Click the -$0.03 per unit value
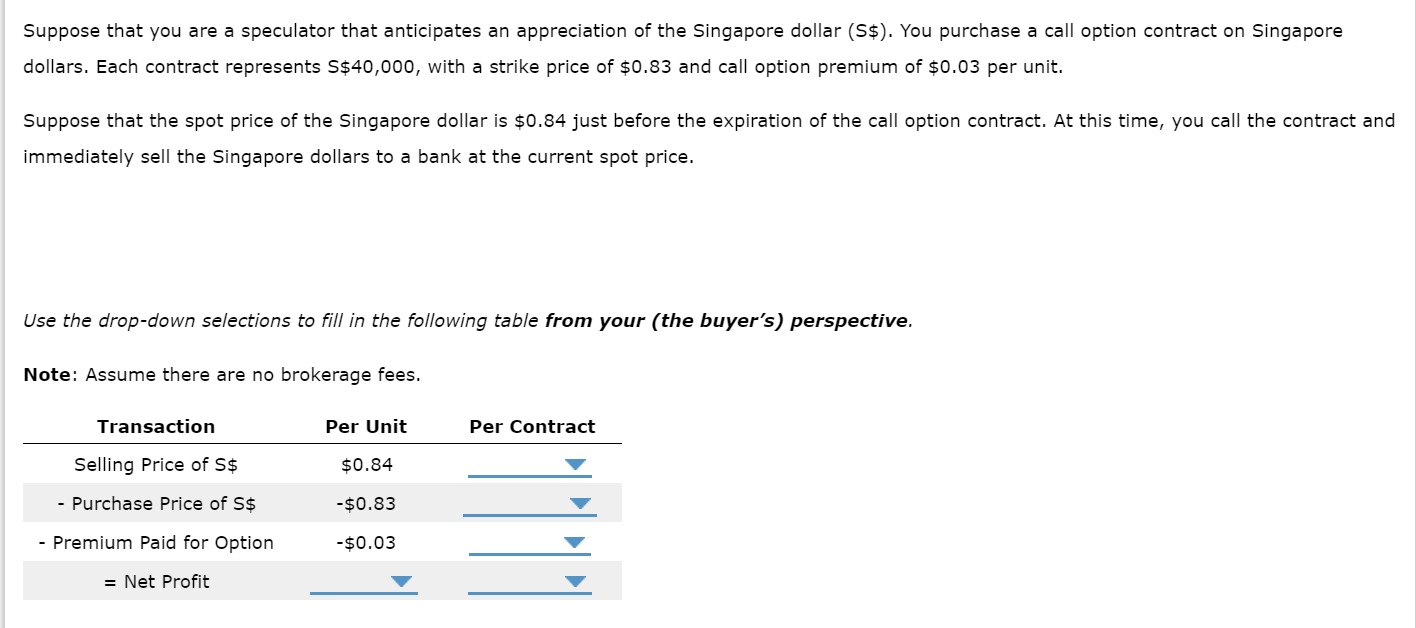This screenshot has width=1416, height=628. pos(366,543)
